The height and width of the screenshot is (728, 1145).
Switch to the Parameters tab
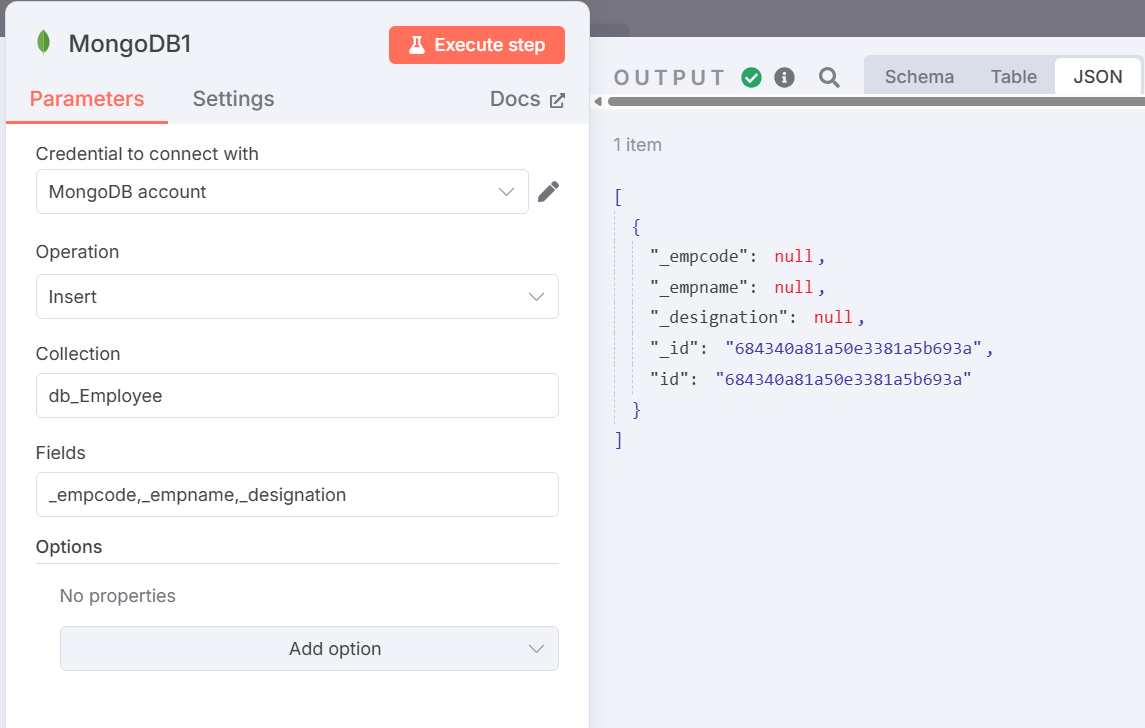pos(87,99)
